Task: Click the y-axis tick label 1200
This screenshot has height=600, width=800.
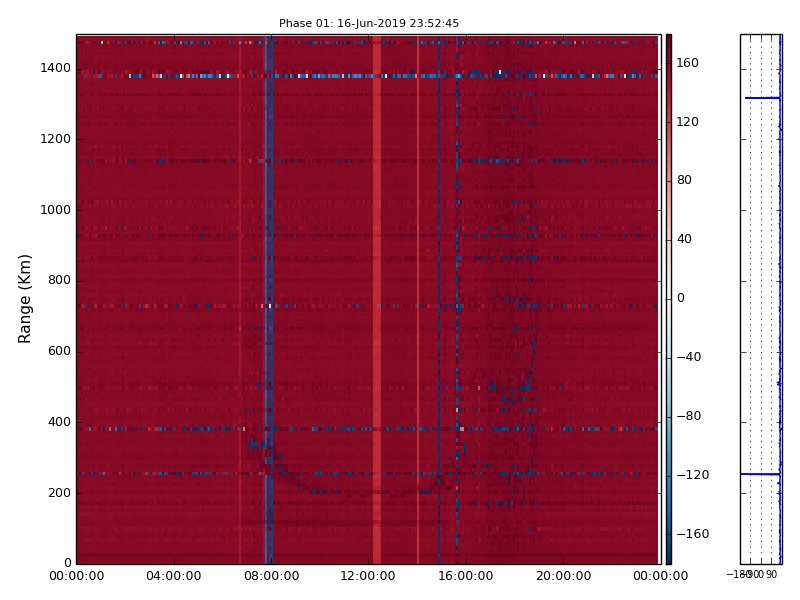Action: pos(55,139)
